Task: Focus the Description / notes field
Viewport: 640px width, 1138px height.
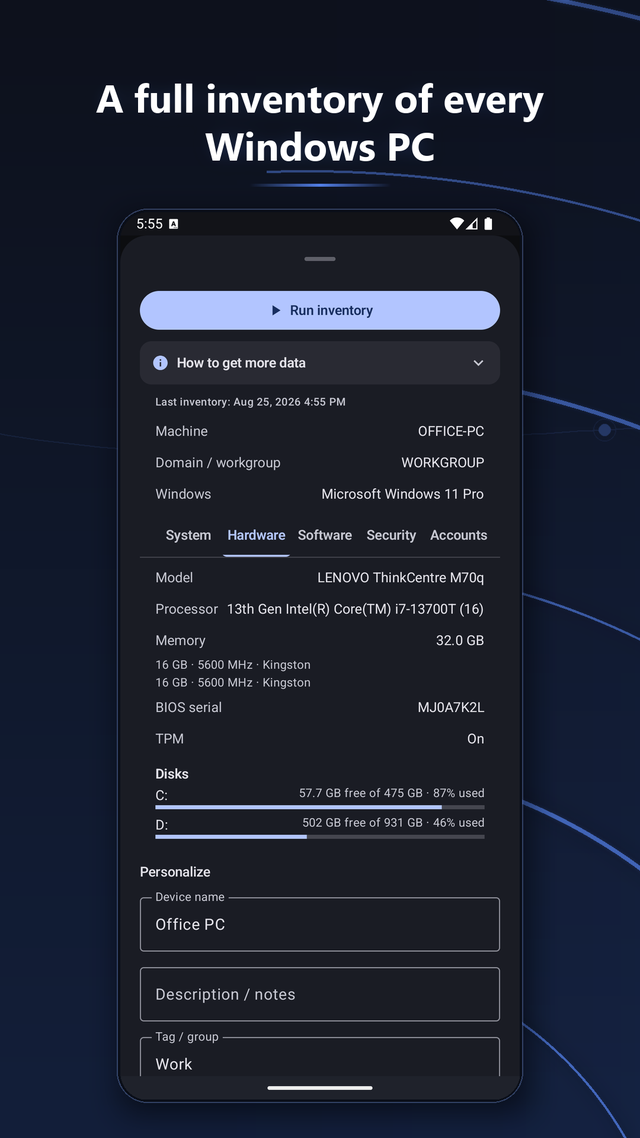Action: (320, 994)
